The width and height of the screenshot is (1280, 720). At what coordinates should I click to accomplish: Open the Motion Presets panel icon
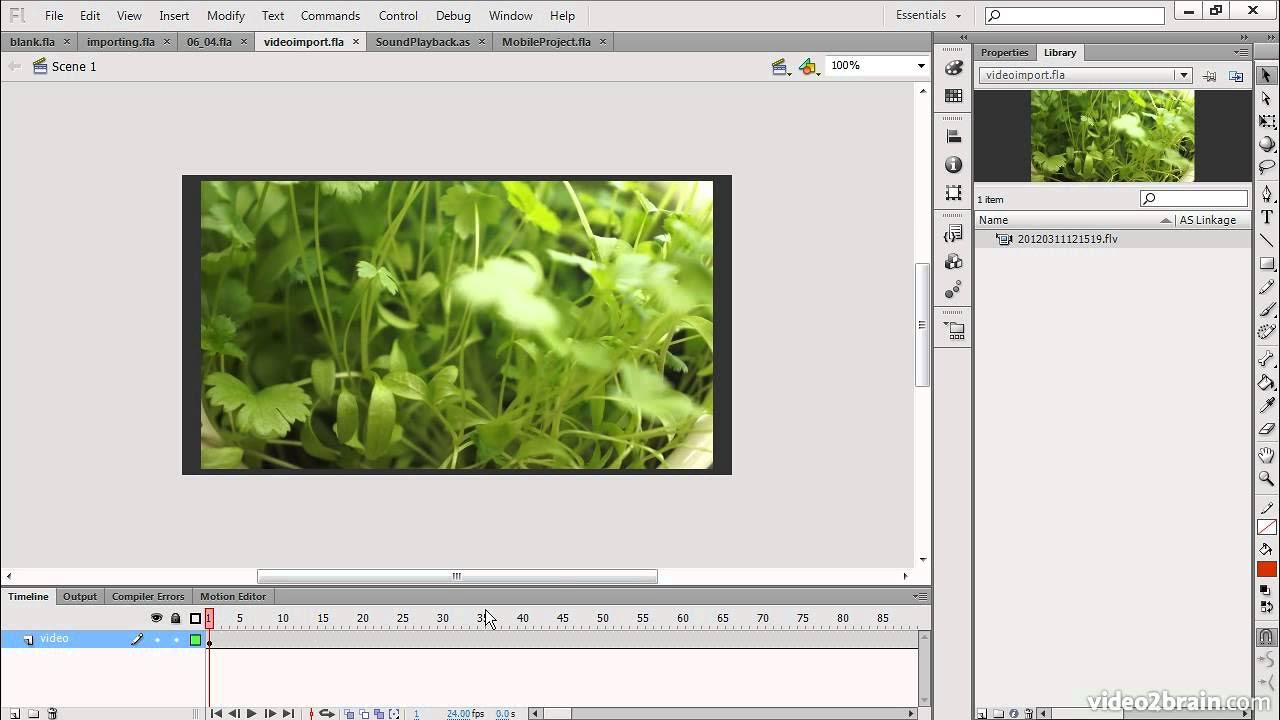[x=954, y=290]
